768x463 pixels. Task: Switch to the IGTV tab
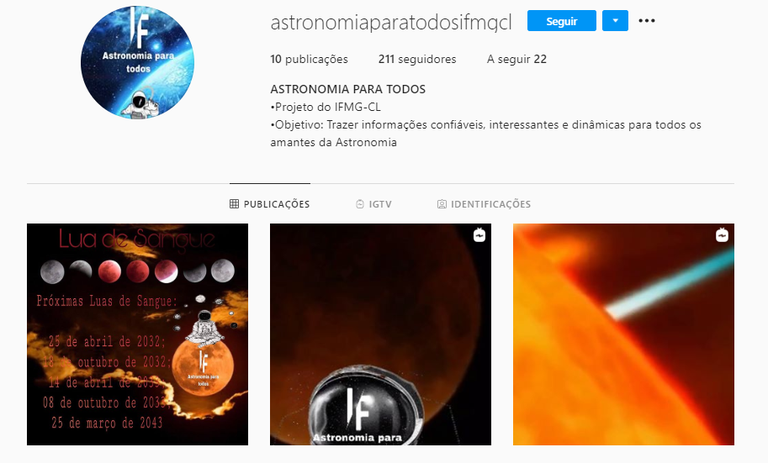pos(374,204)
